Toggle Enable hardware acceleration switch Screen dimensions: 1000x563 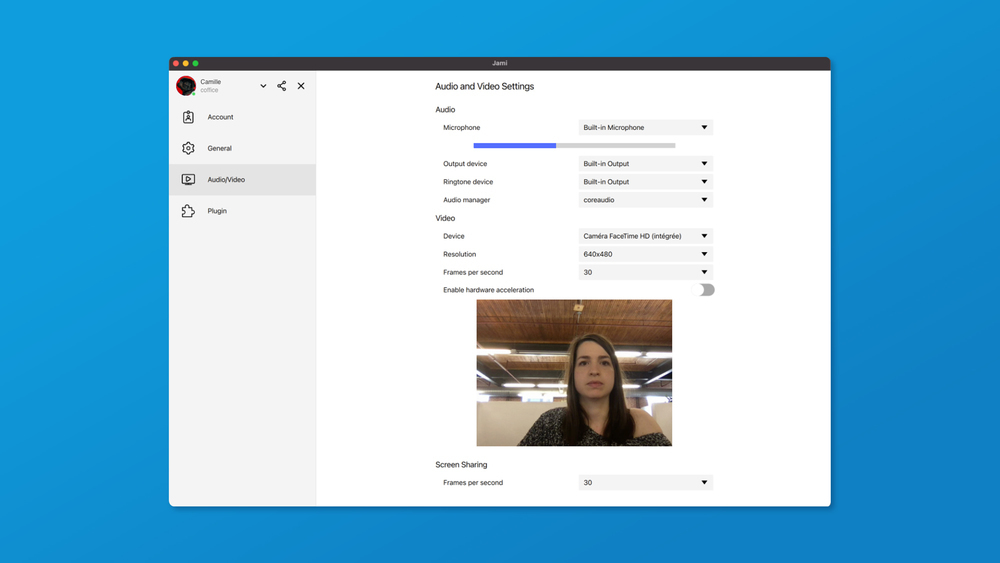click(x=704, y=289)
